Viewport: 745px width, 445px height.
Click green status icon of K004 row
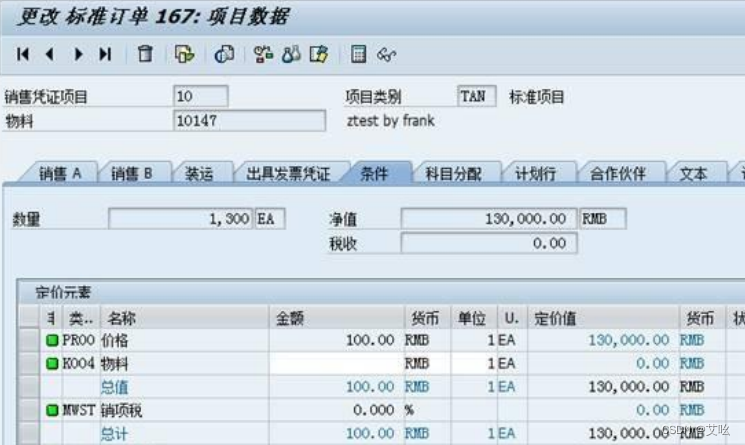tap(52, 363)
